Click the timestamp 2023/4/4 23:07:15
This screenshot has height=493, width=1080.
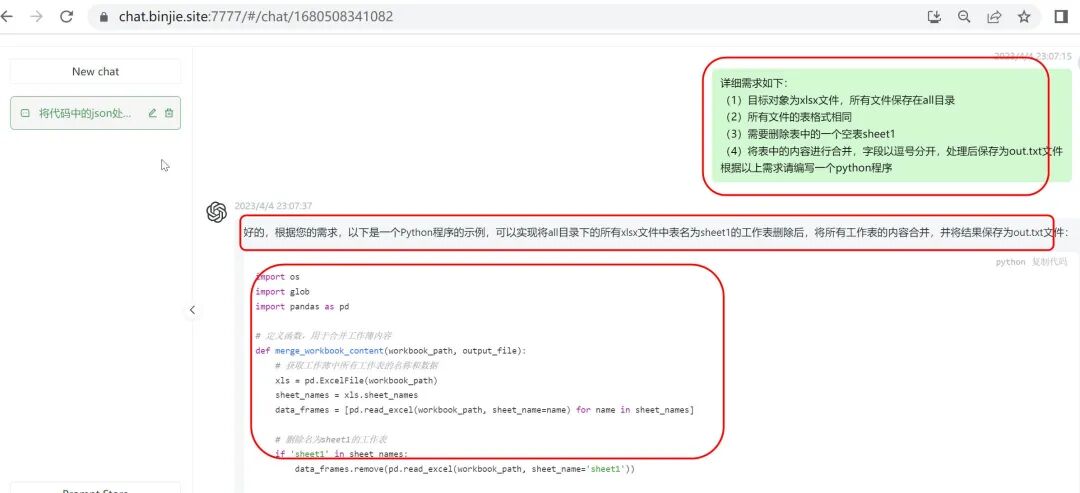pyautogui.click(x=1032, y=56)
